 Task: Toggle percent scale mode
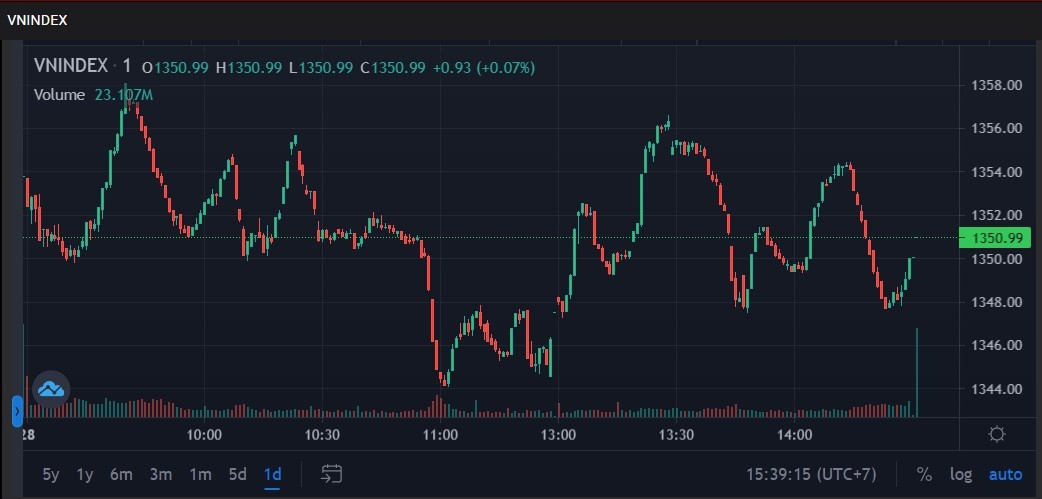point(924,474)
